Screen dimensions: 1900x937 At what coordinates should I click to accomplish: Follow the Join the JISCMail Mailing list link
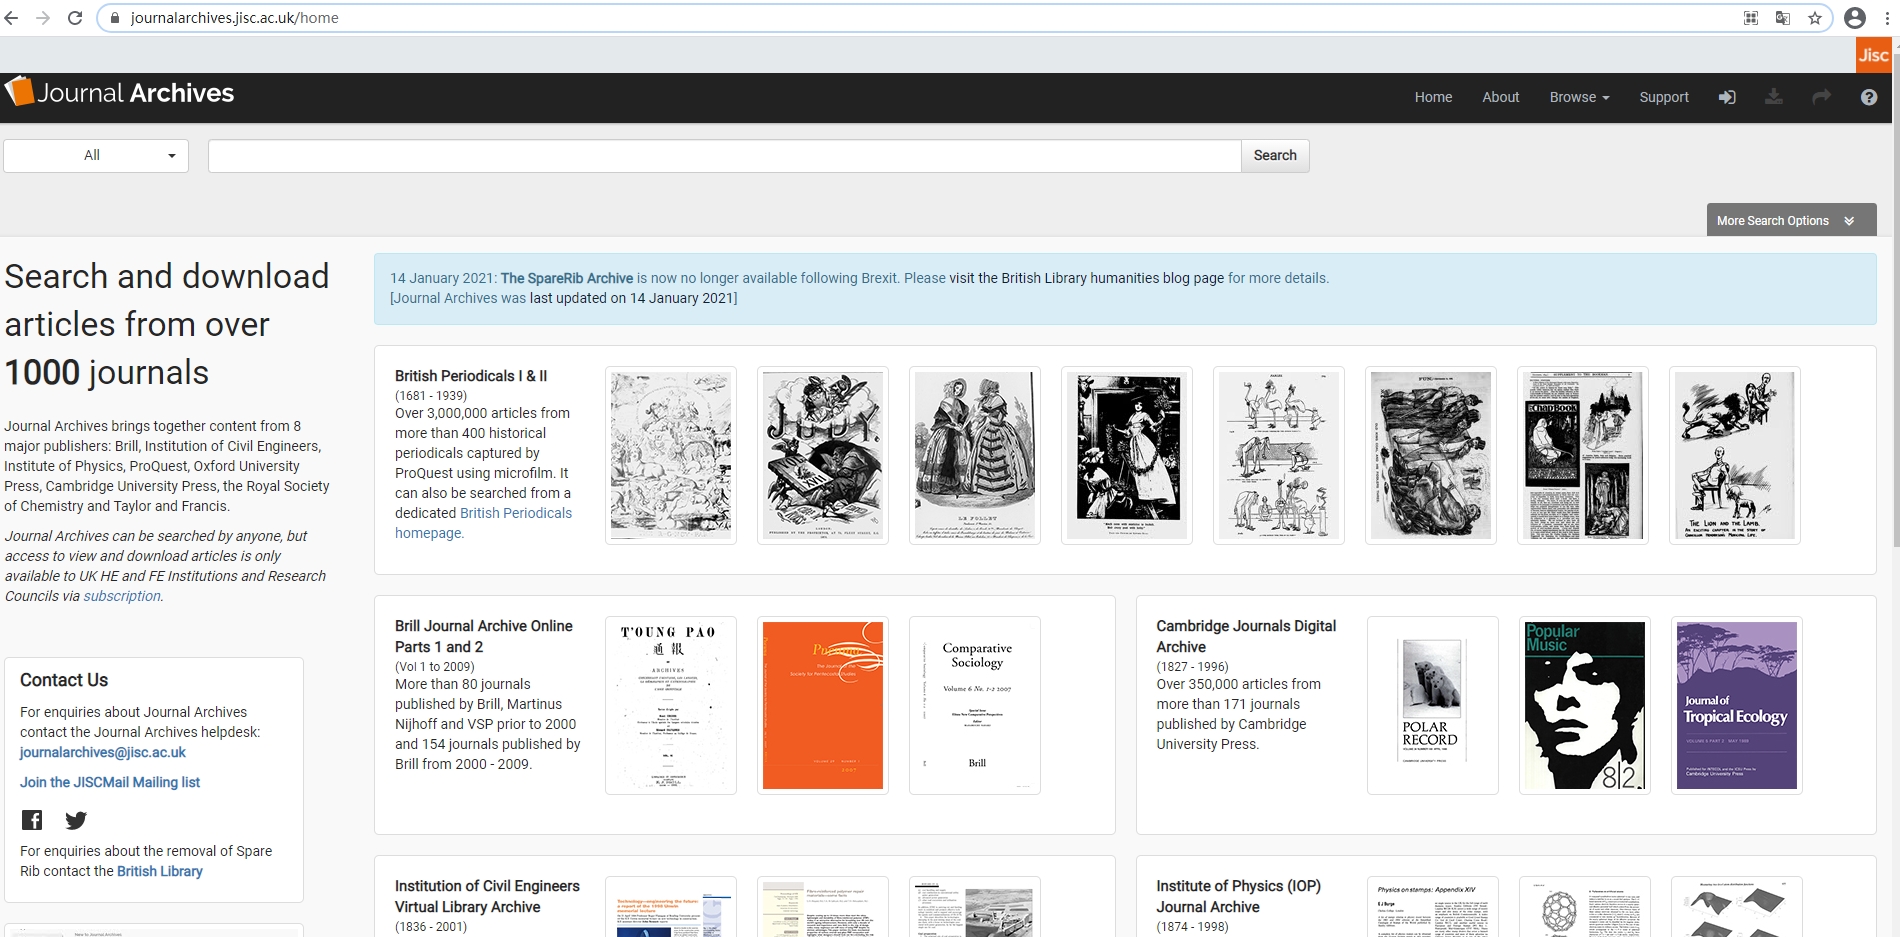[110, 782]
